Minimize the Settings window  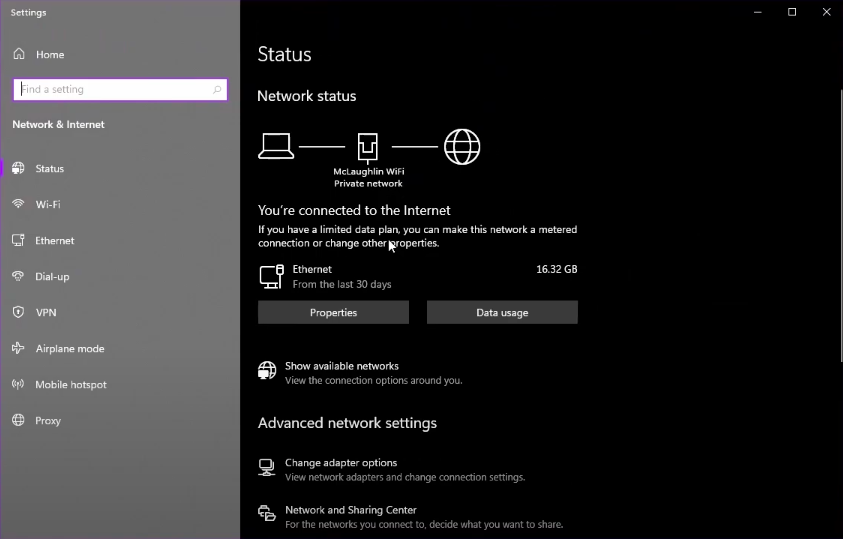(x=758, y=12)
